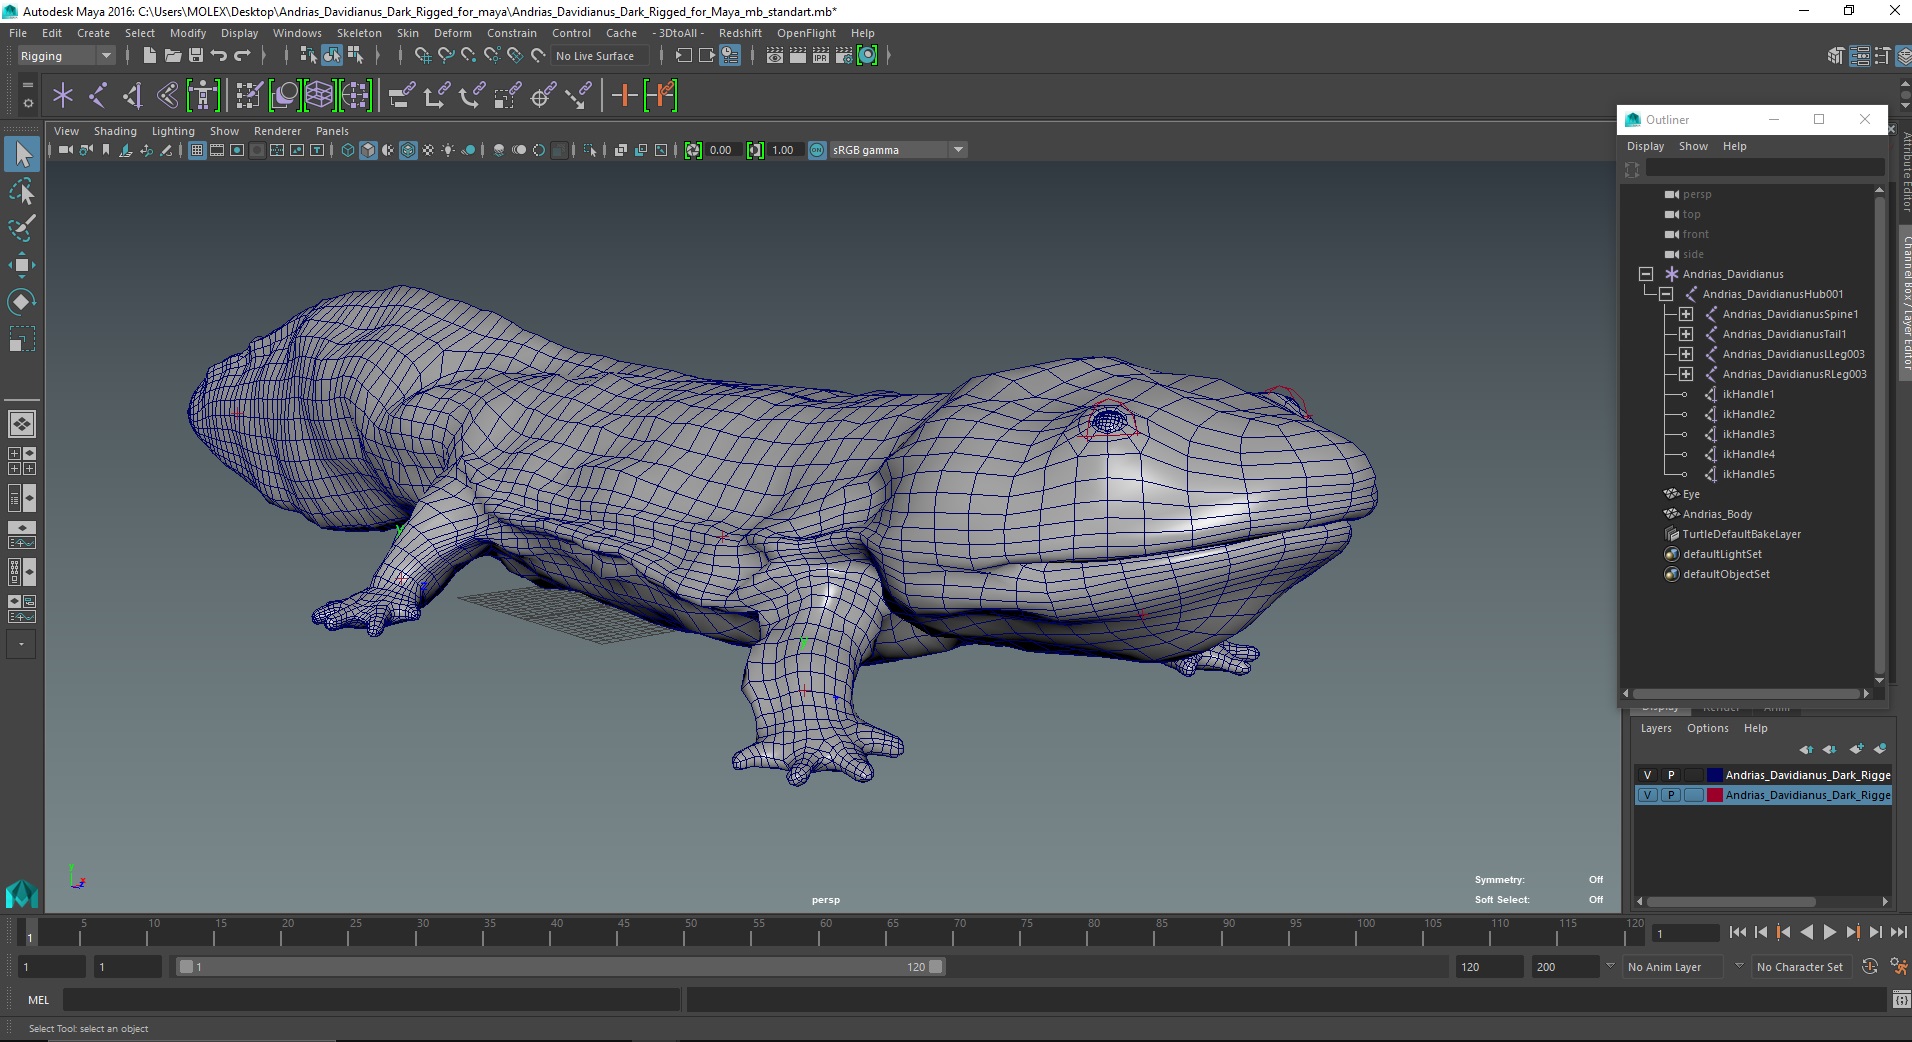
Task: Toggle visibility V of the red layer
Action: (x=1647, y=795)
